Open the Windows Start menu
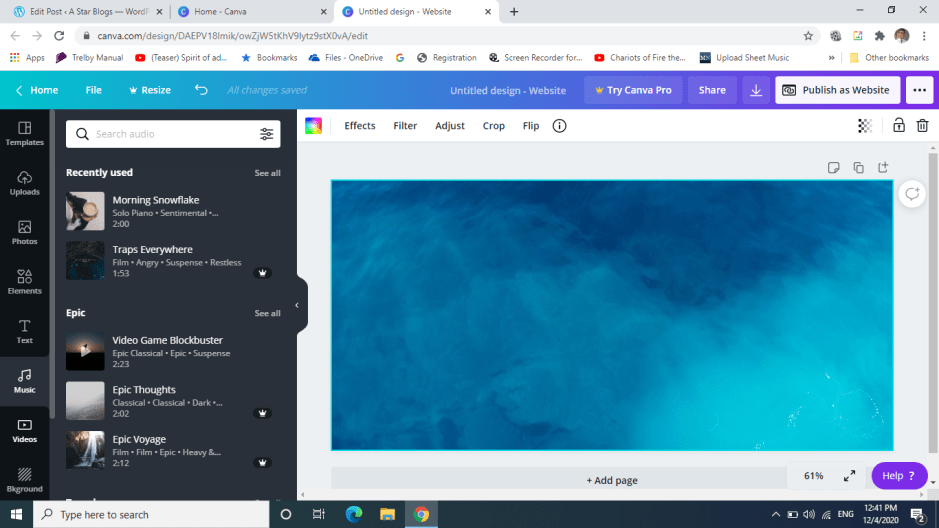Image resolution: width=939 pixels, height=528 pixels. [x=16, y=514]
